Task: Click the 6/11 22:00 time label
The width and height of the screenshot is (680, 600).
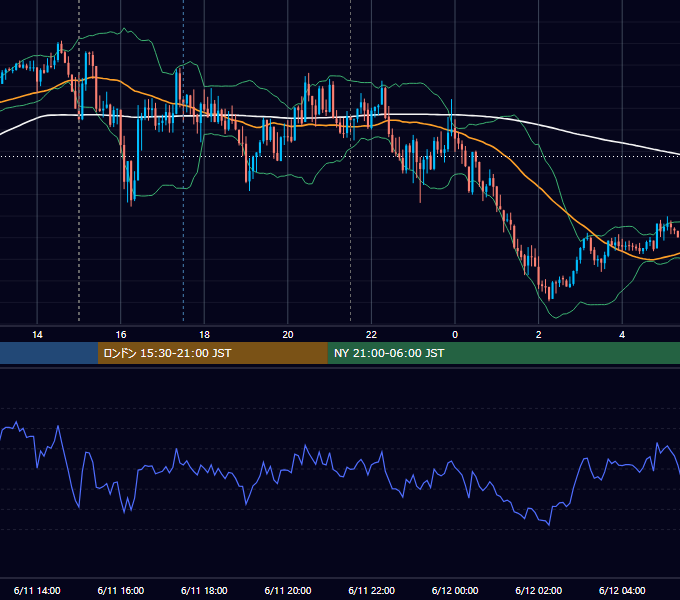Action: [372, 590]
